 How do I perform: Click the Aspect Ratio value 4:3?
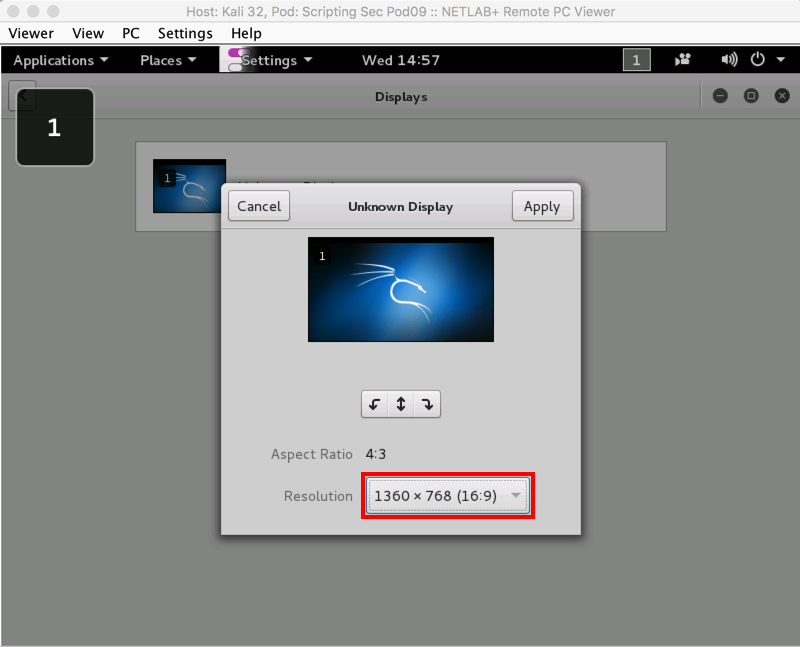[376, 454]
